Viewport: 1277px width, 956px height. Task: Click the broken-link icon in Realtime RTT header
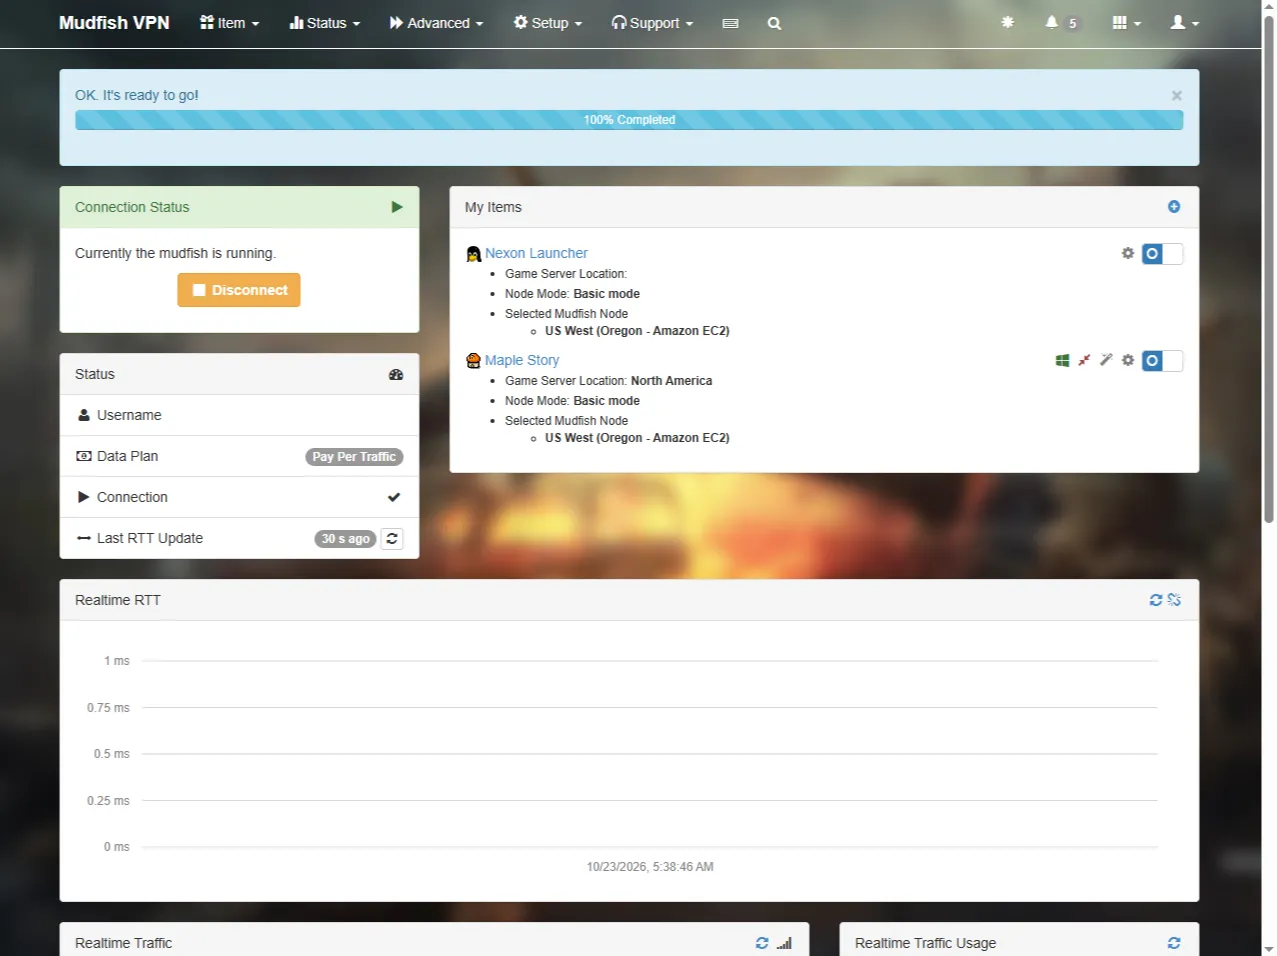tap(1174, 600)
